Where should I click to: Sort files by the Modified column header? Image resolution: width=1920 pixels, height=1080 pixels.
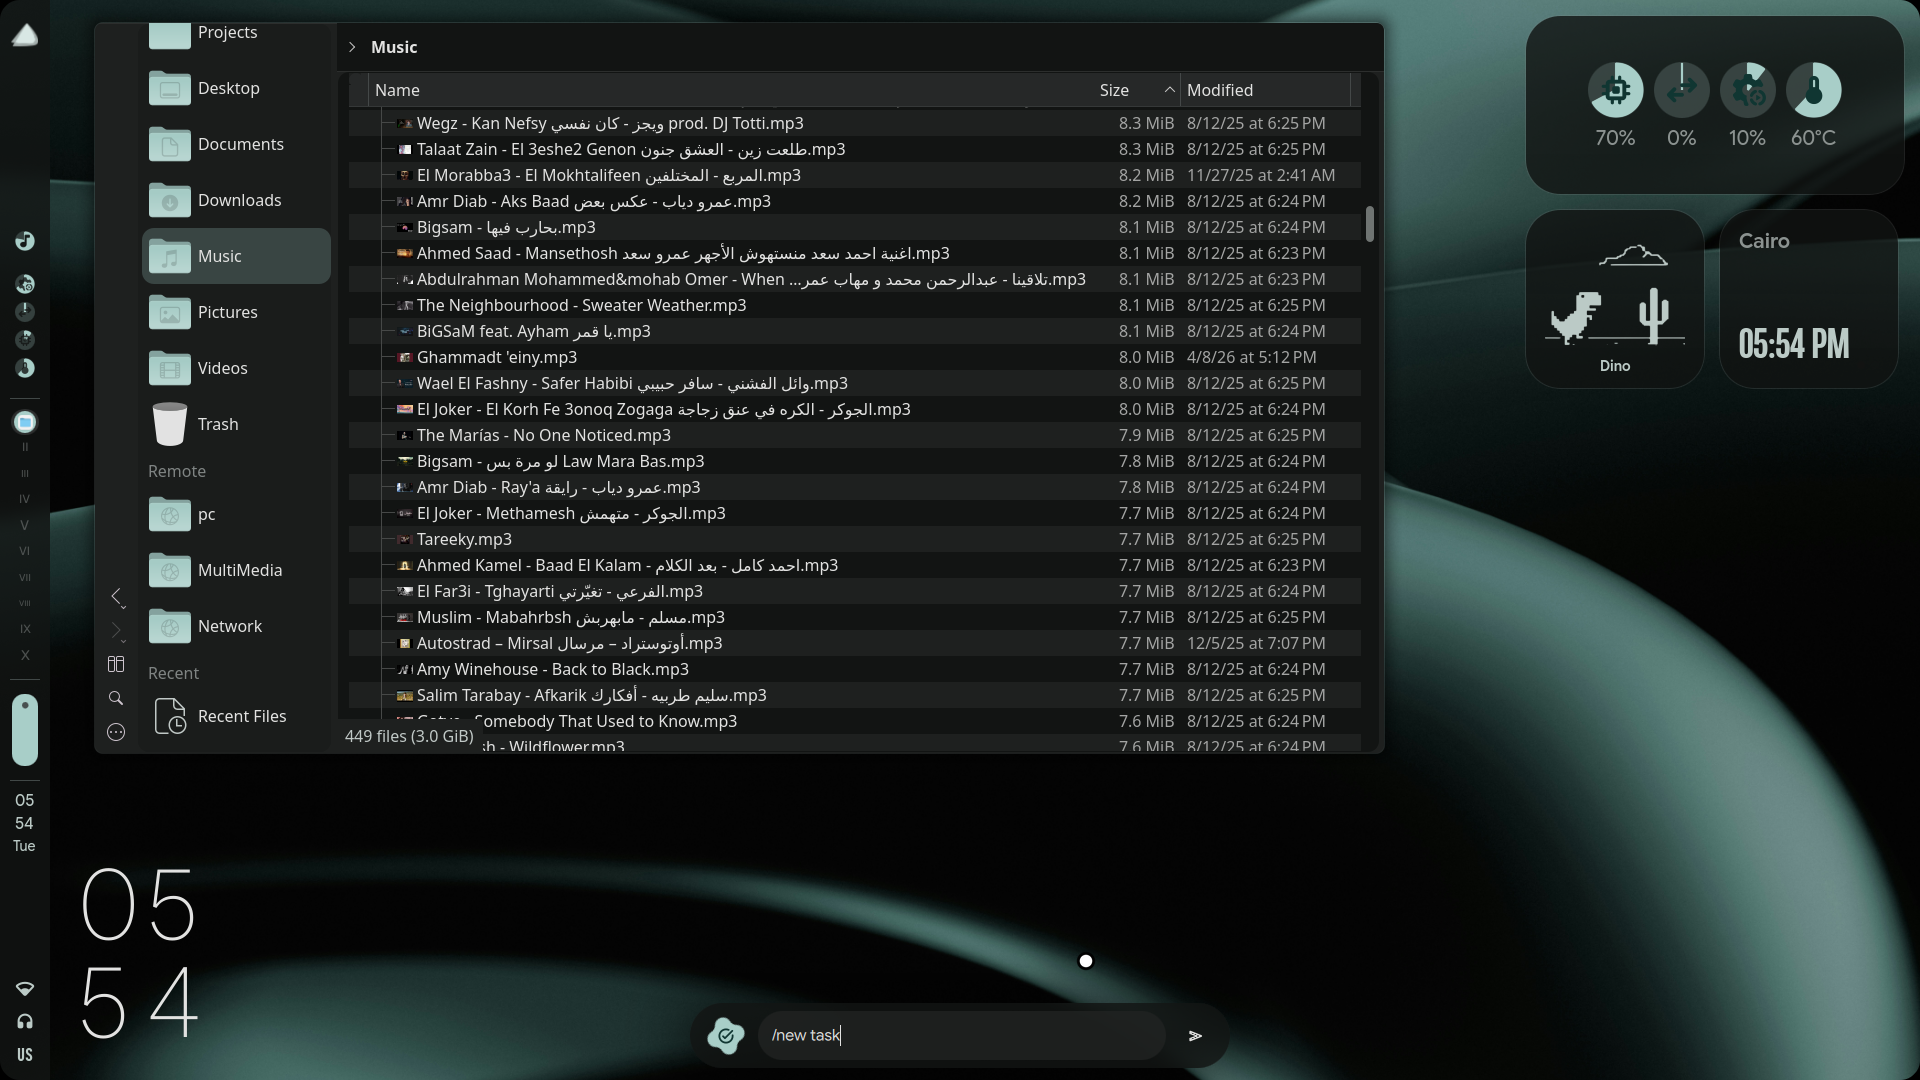click(1219, 90)
